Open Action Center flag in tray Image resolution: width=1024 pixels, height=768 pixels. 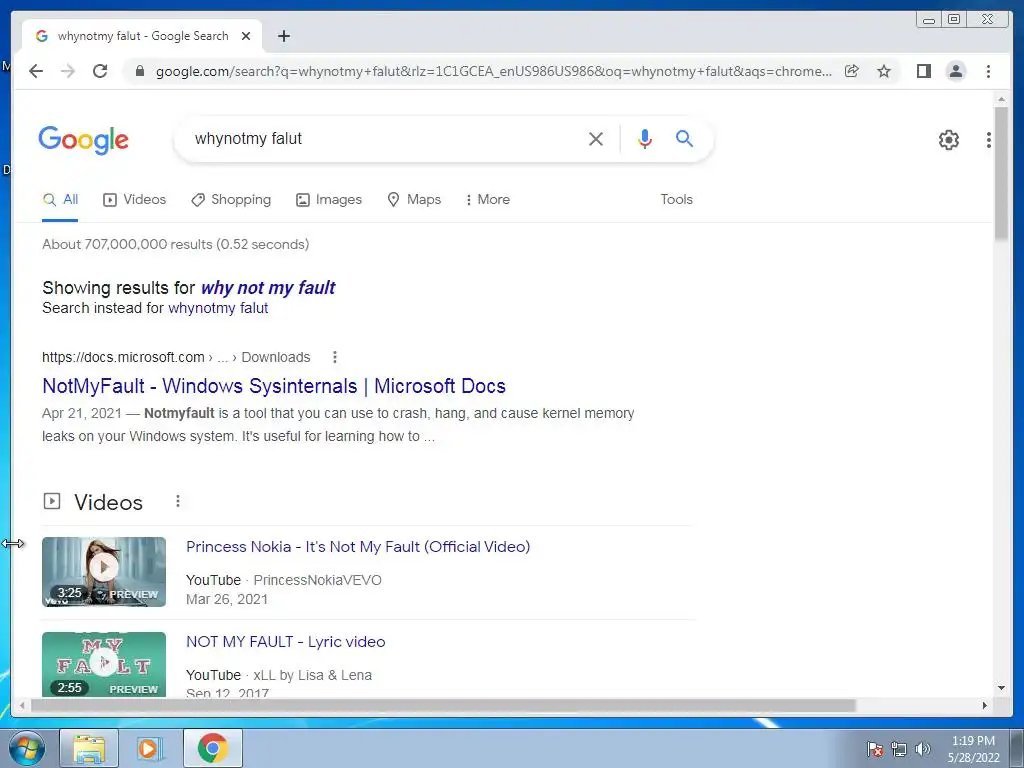pos(874,749)
